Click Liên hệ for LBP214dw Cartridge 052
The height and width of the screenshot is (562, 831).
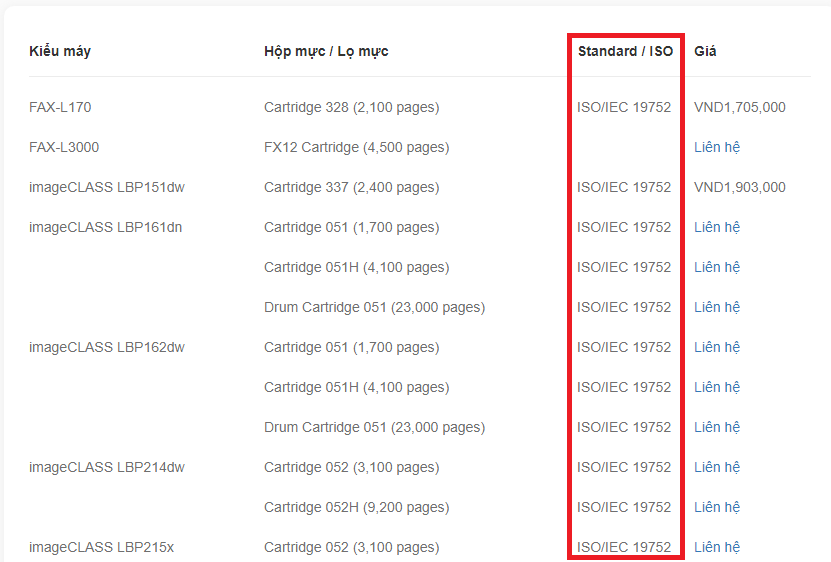[717, 468]
